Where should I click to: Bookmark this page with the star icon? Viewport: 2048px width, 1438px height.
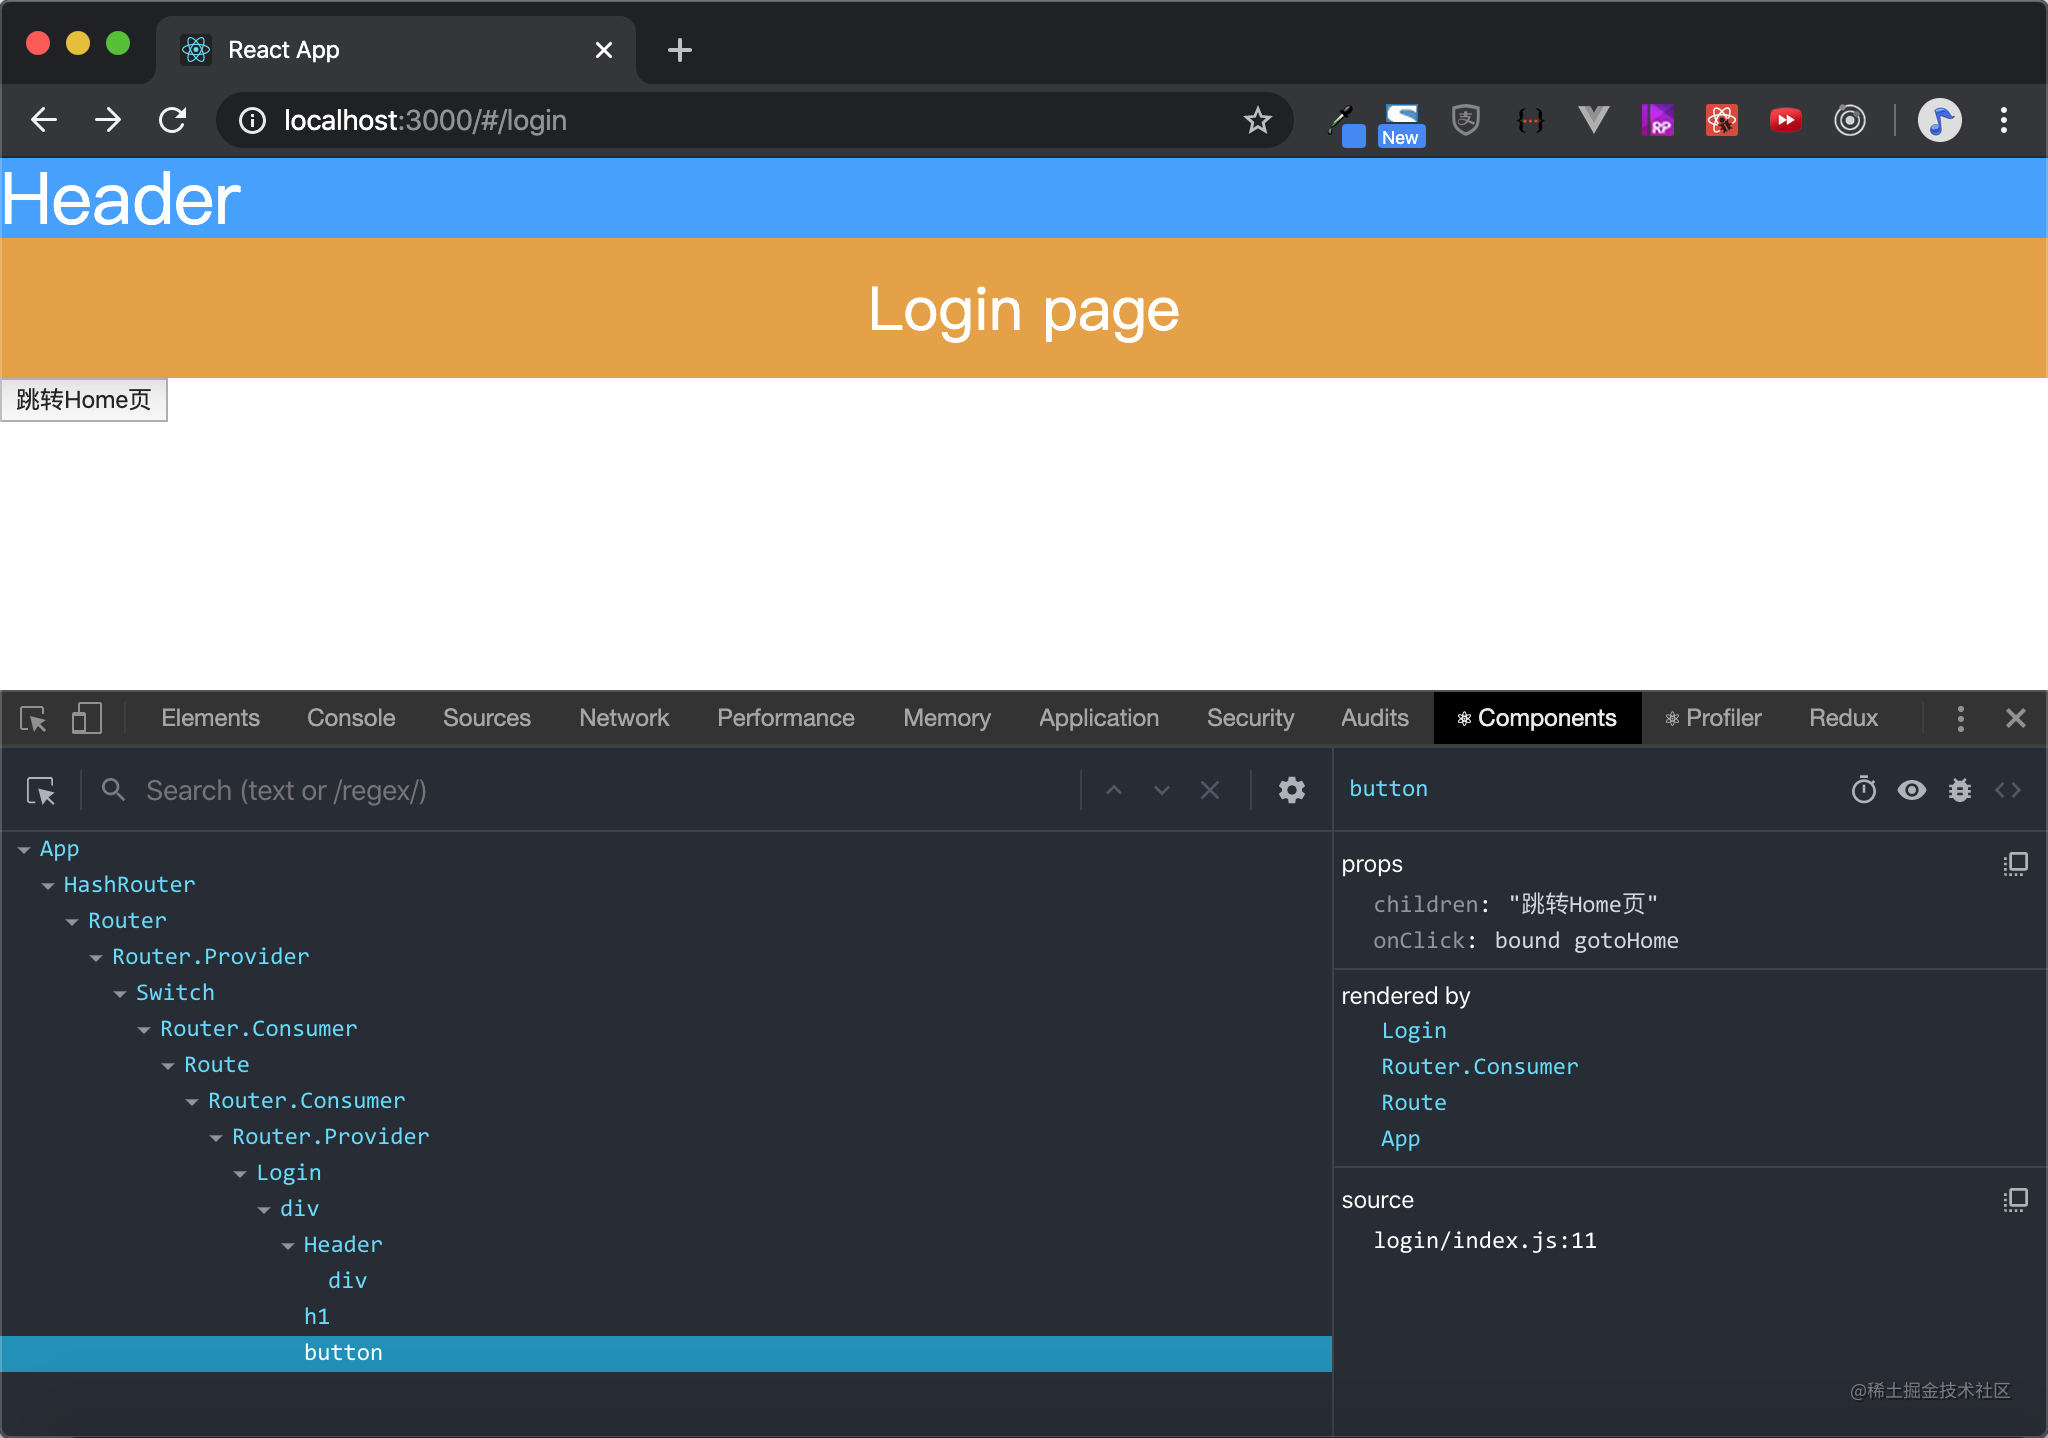point(1257,120)
